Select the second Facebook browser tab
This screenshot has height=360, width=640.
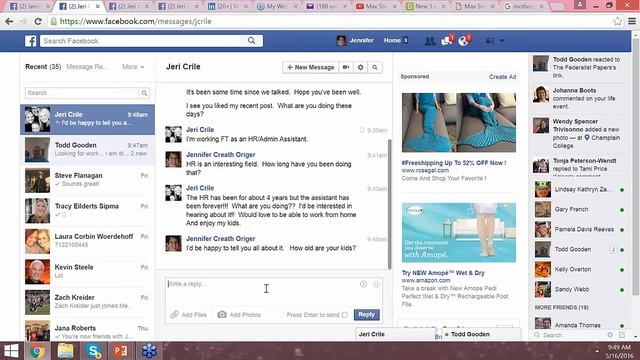click(79, 6)
